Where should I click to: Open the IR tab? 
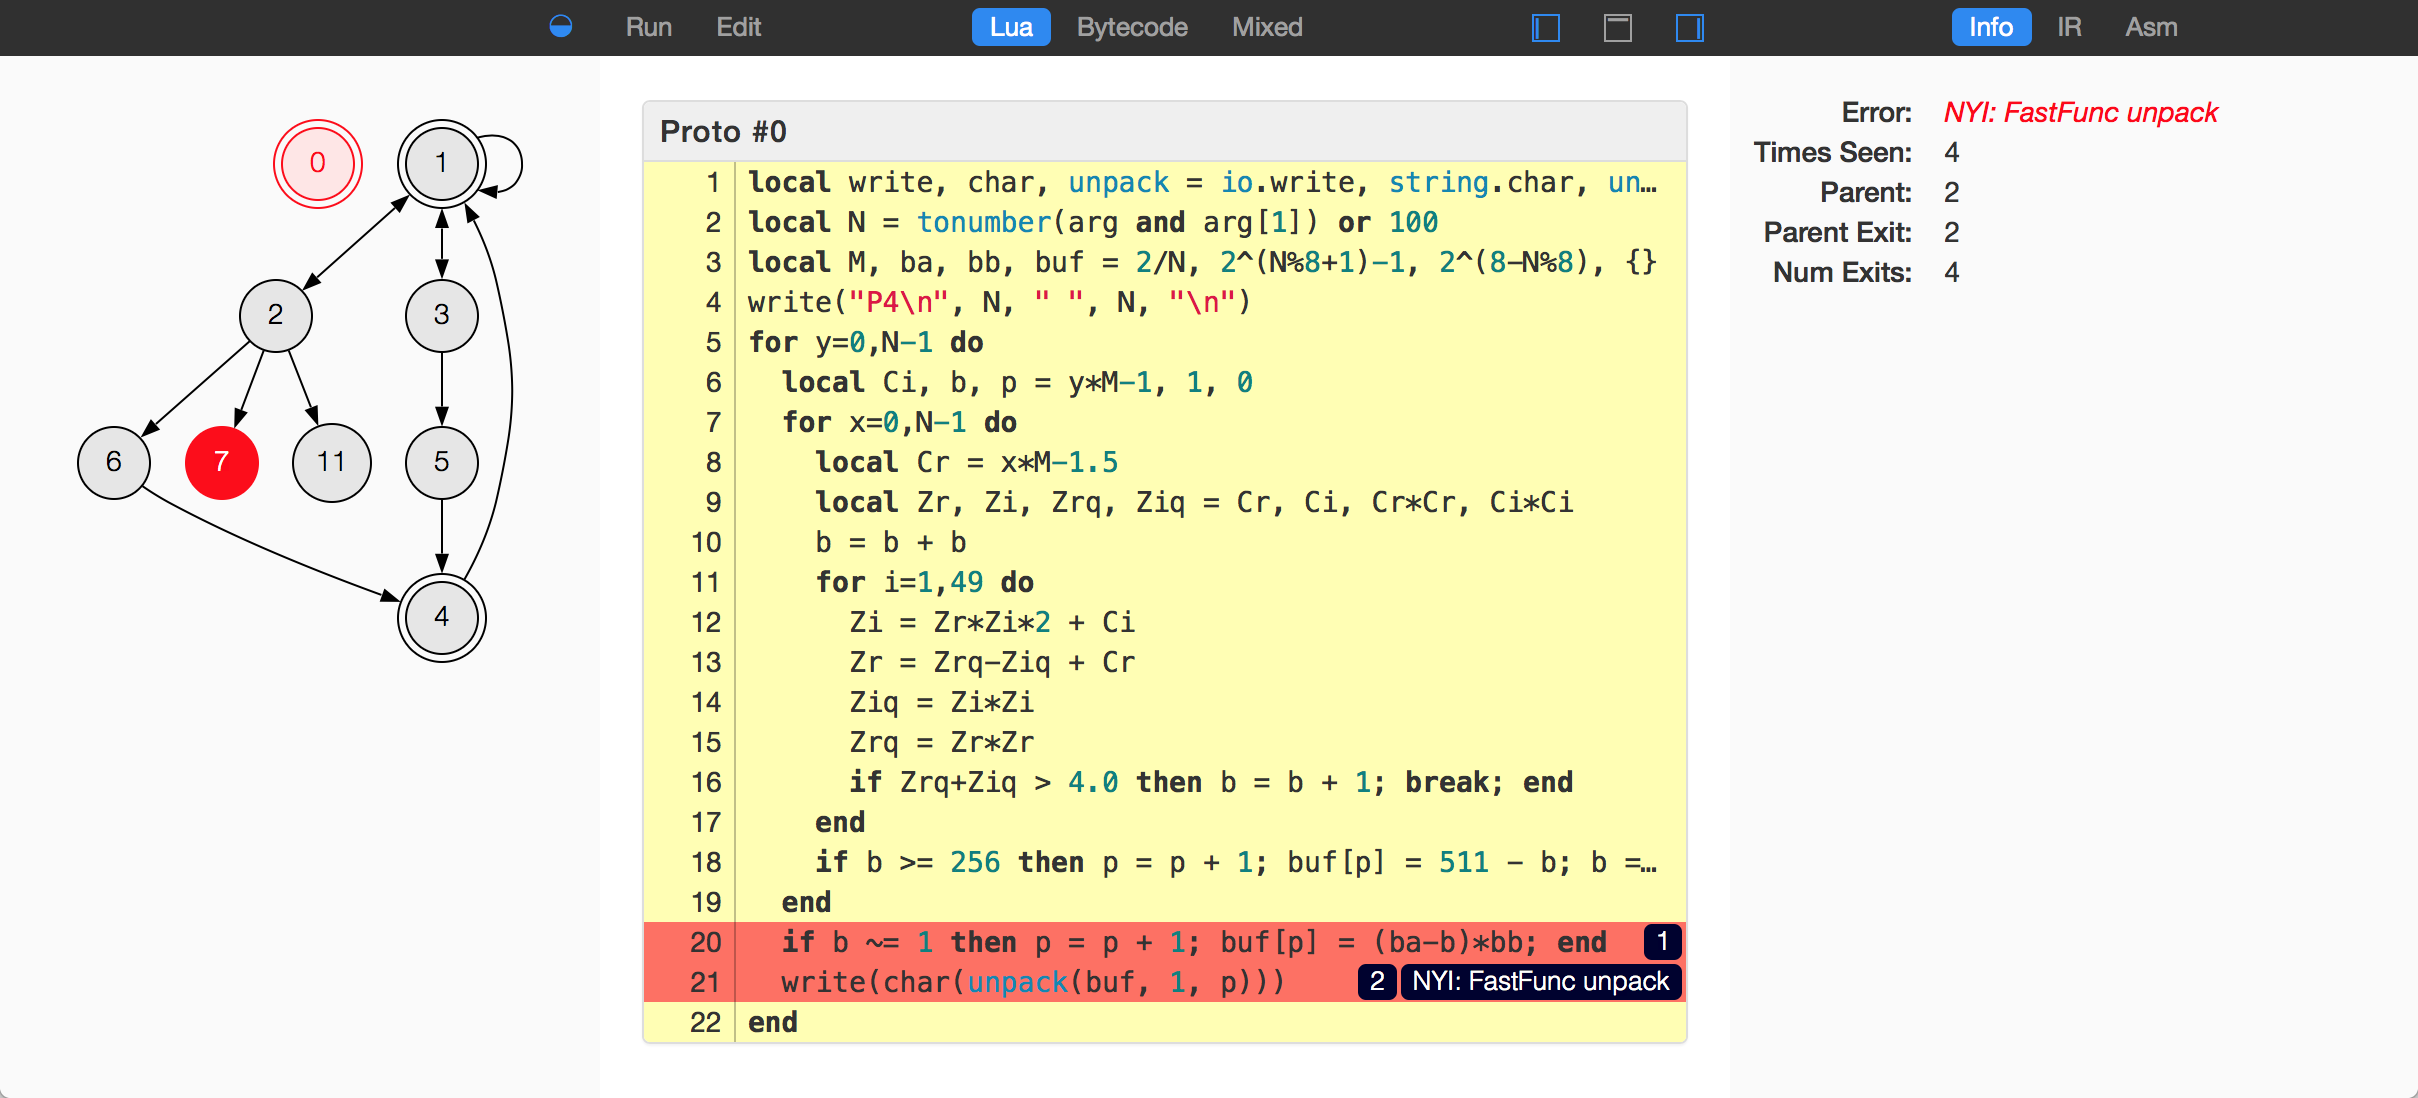[x=2069, y=27]
